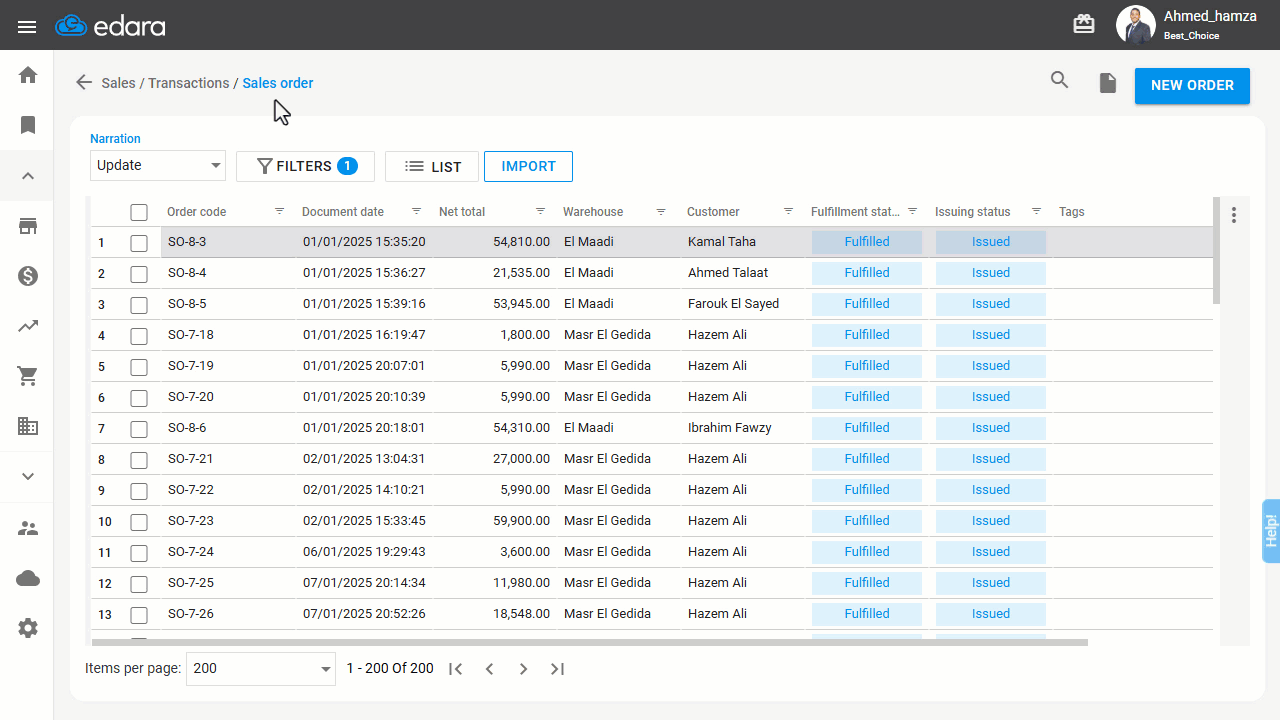Click the IMPORT button
The height and width of the screenshot is (720, 1280).
pyautogui.click(x=528, y=167)
